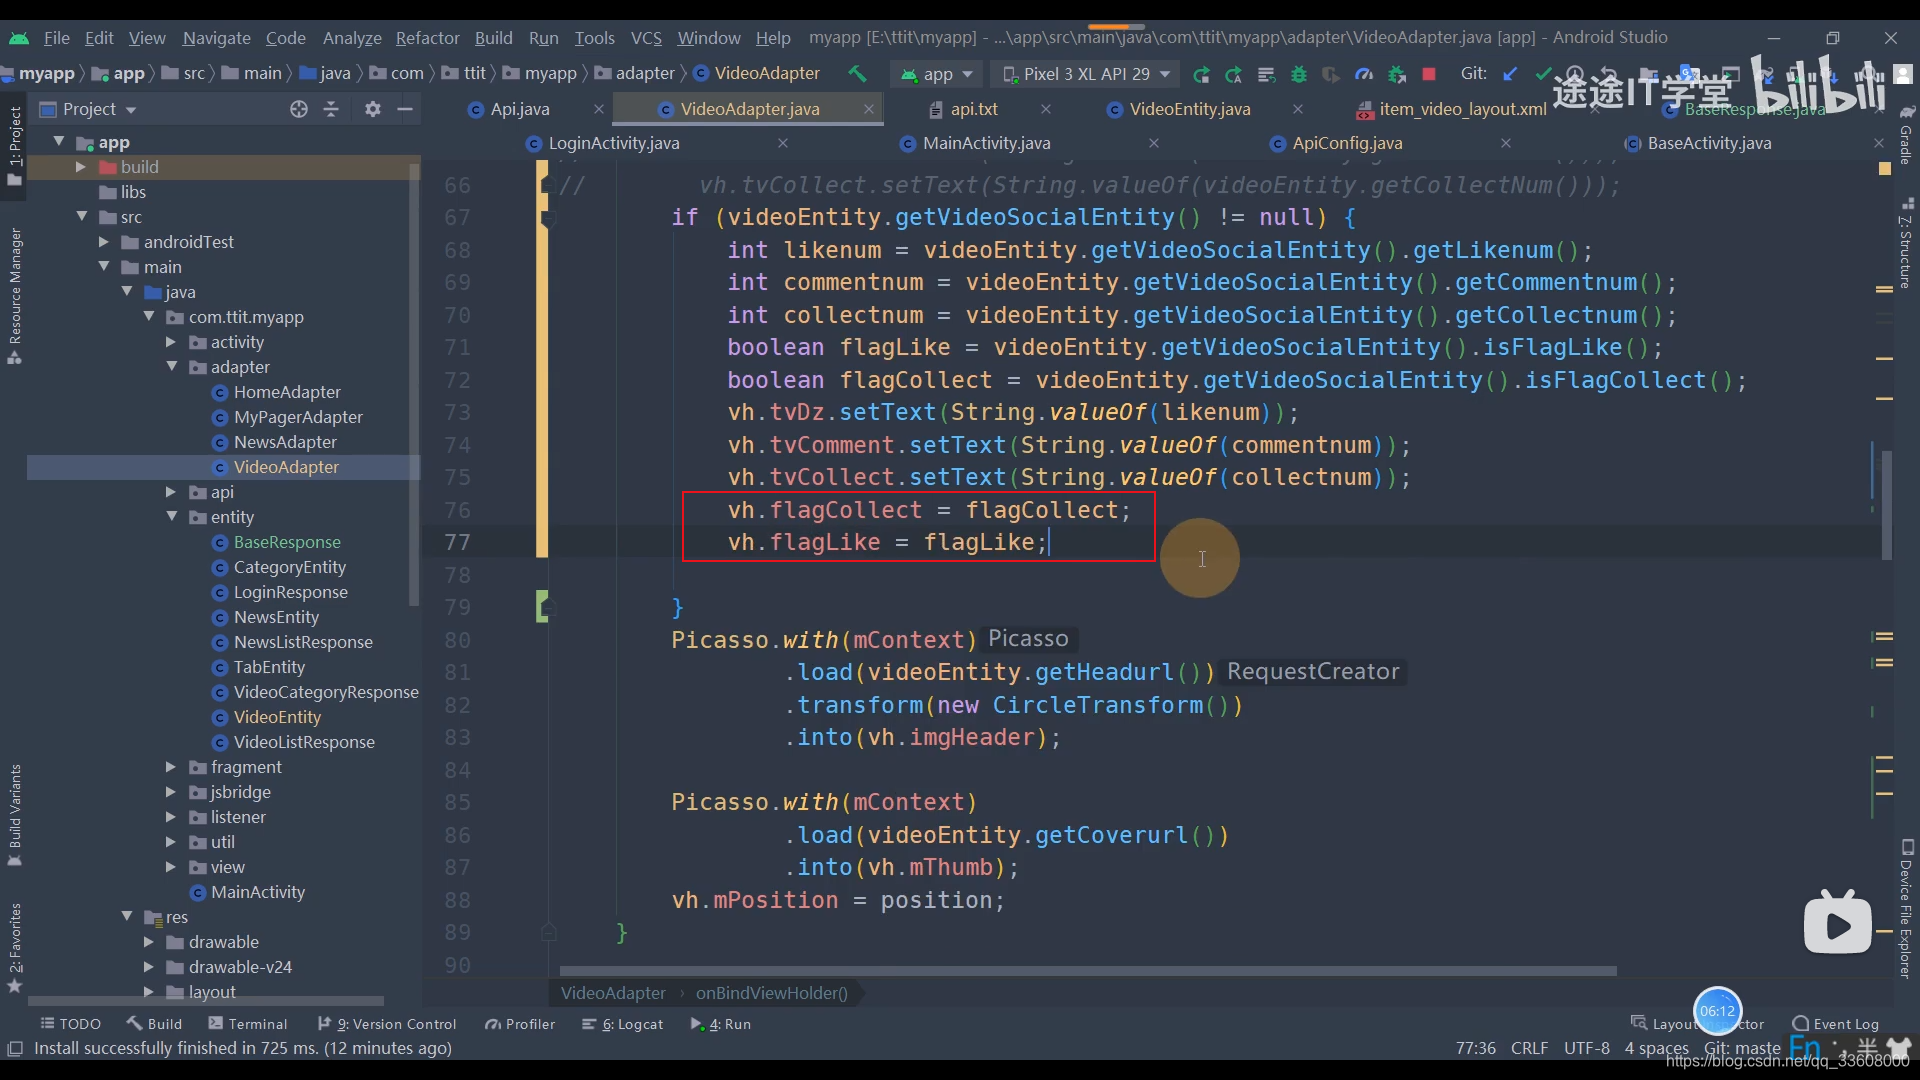
Task: Open the Resource Manager side panel
Action: (x=14, y=296)
